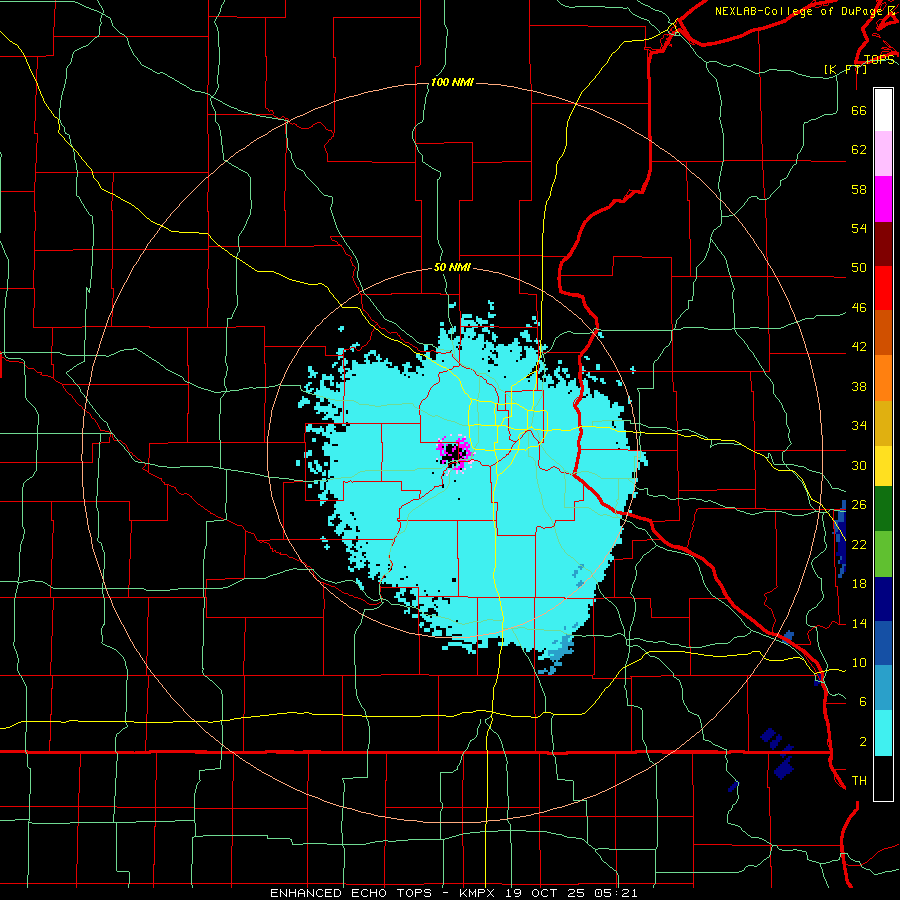The width and height of the screenshot is (900, 900).
Task: Select the magenta swatch in the legend
Action: [x=883, y=199]
